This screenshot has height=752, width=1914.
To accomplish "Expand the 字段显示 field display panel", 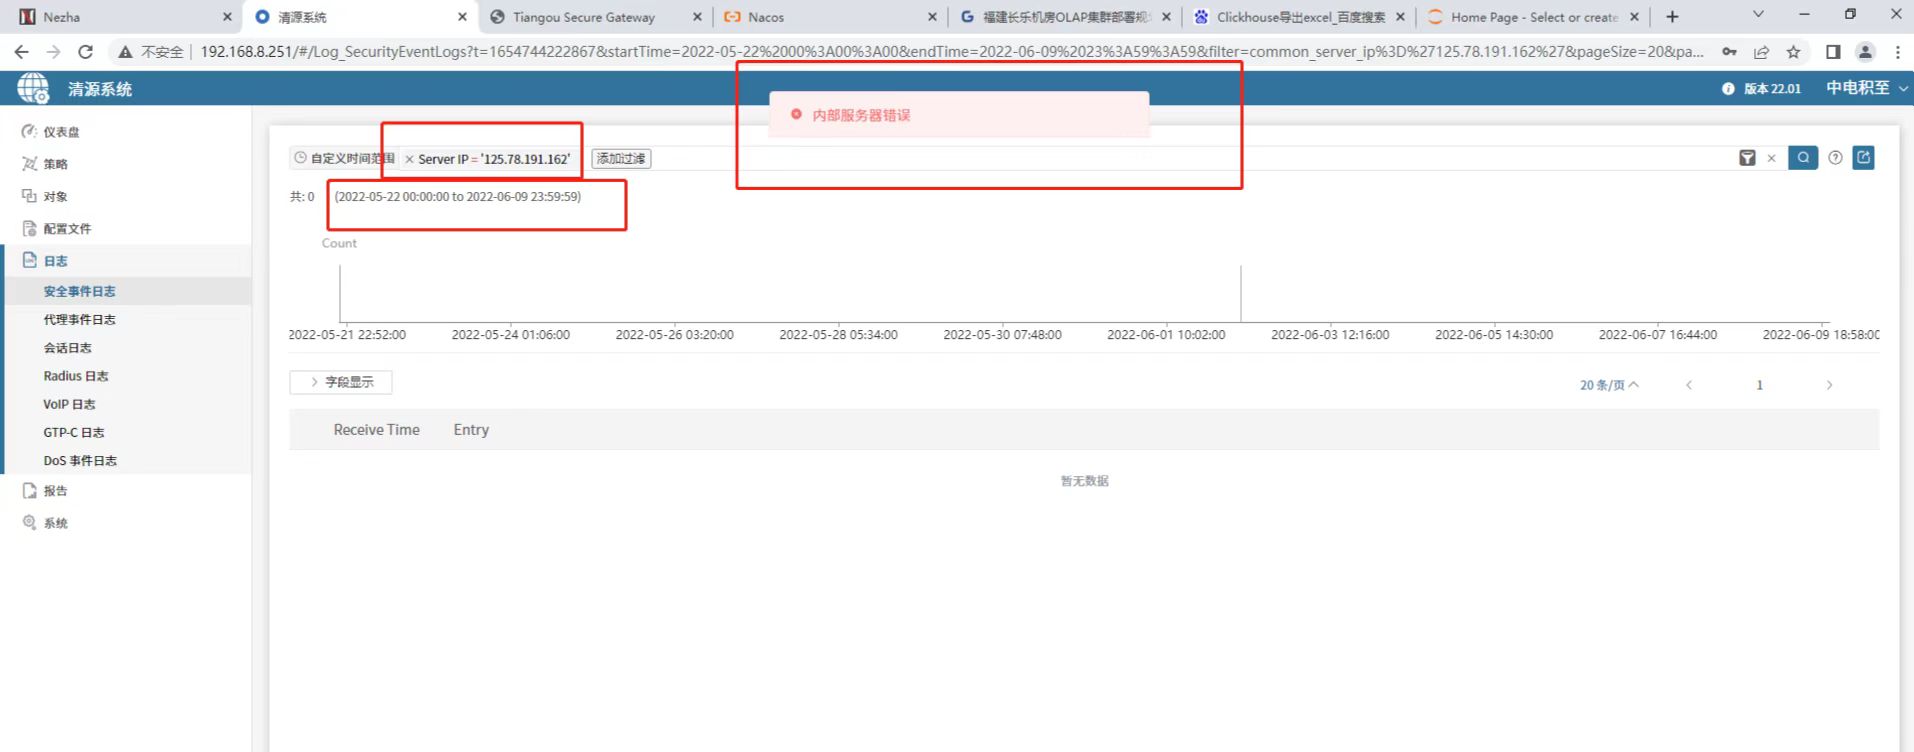I will (341, 382).
